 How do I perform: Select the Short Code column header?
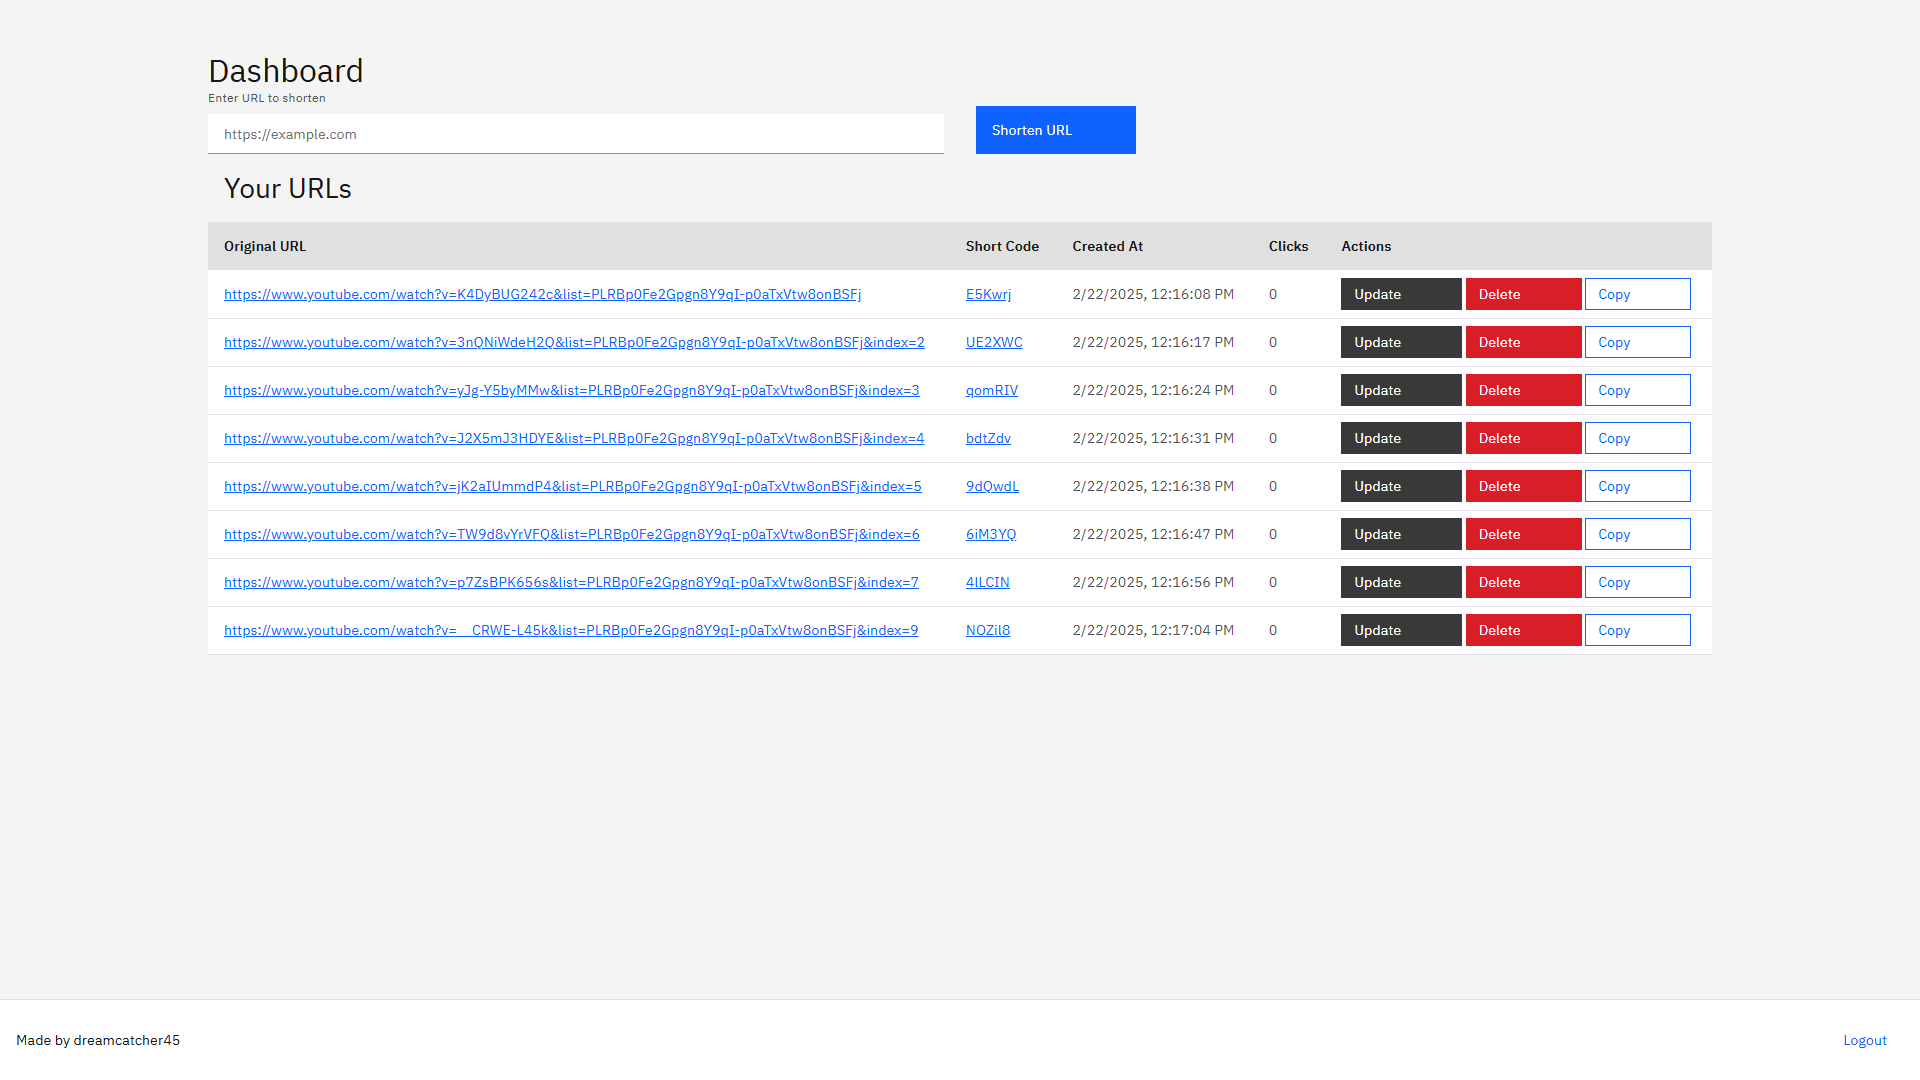pyautogui.click(x=1002, y=246)
